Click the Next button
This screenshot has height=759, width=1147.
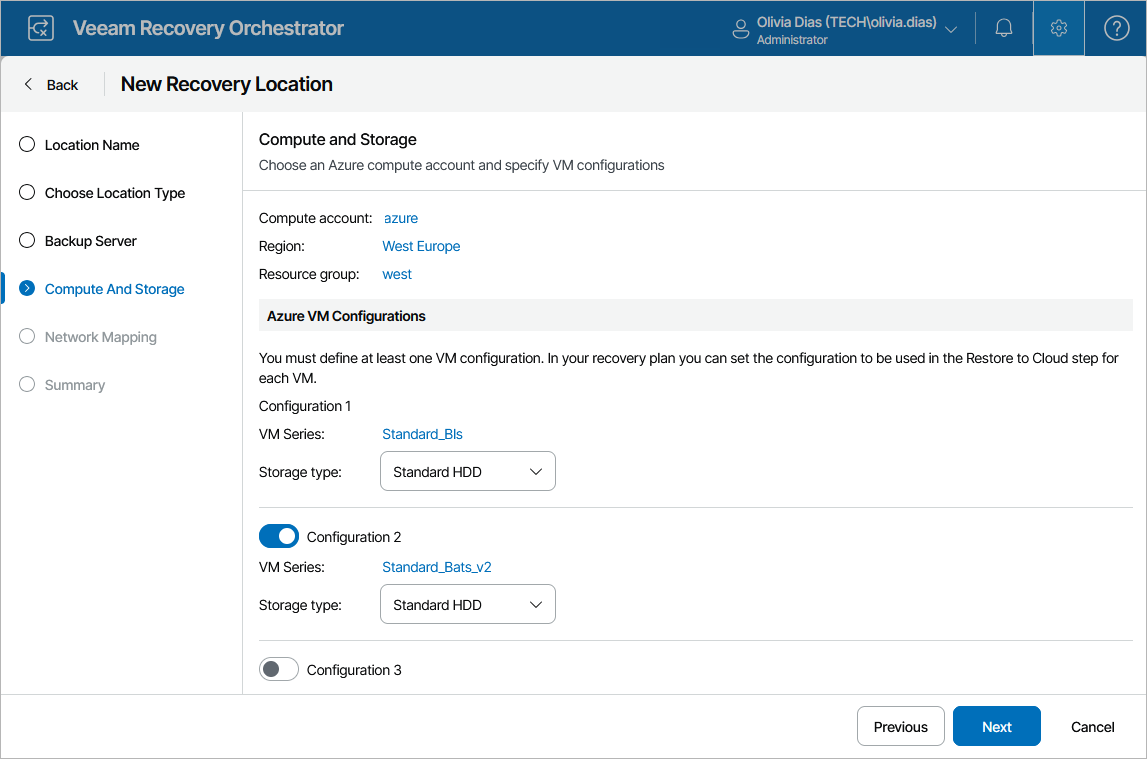pos(996,727)
